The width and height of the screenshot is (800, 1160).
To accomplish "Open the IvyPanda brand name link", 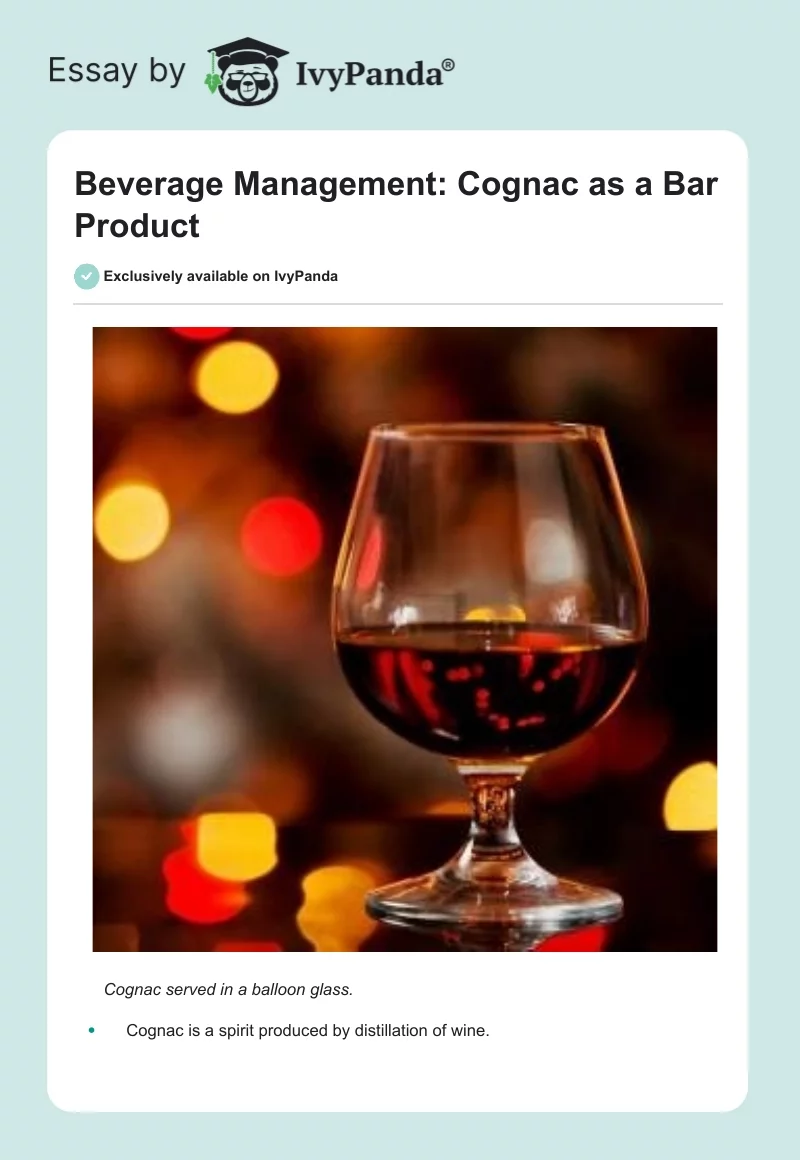I will [369, 74].
